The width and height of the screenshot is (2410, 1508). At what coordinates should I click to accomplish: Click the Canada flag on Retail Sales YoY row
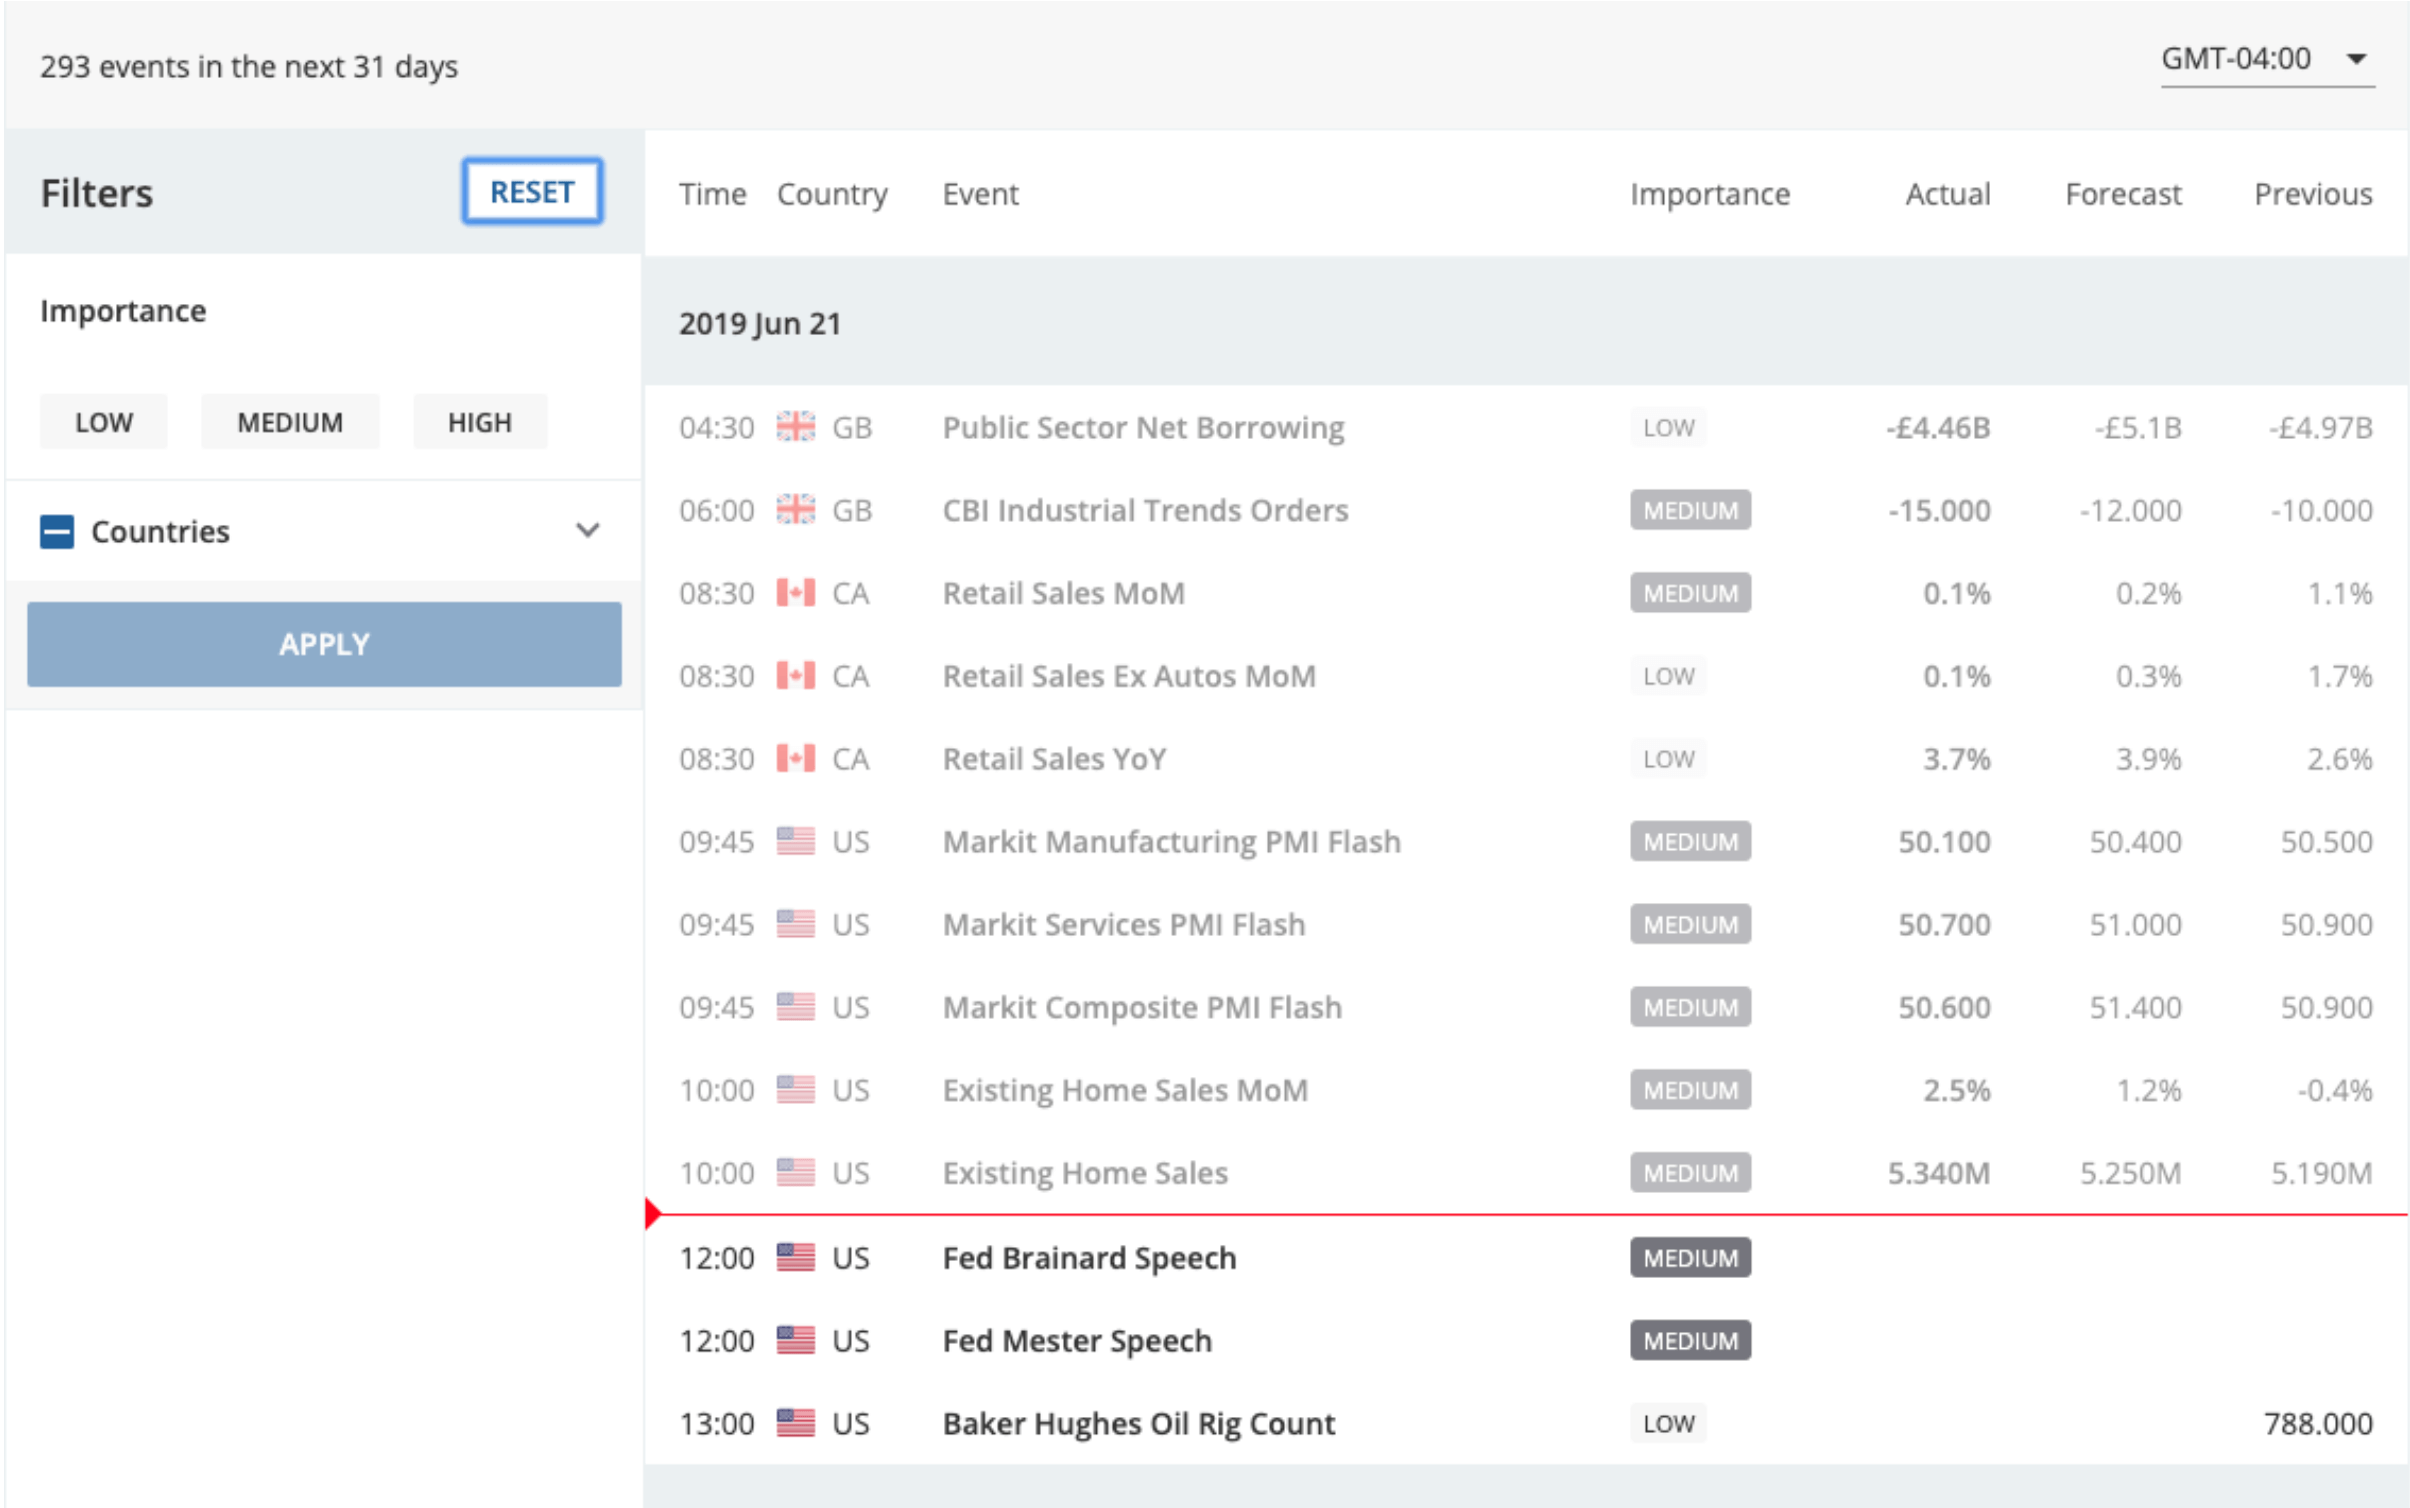795,759
